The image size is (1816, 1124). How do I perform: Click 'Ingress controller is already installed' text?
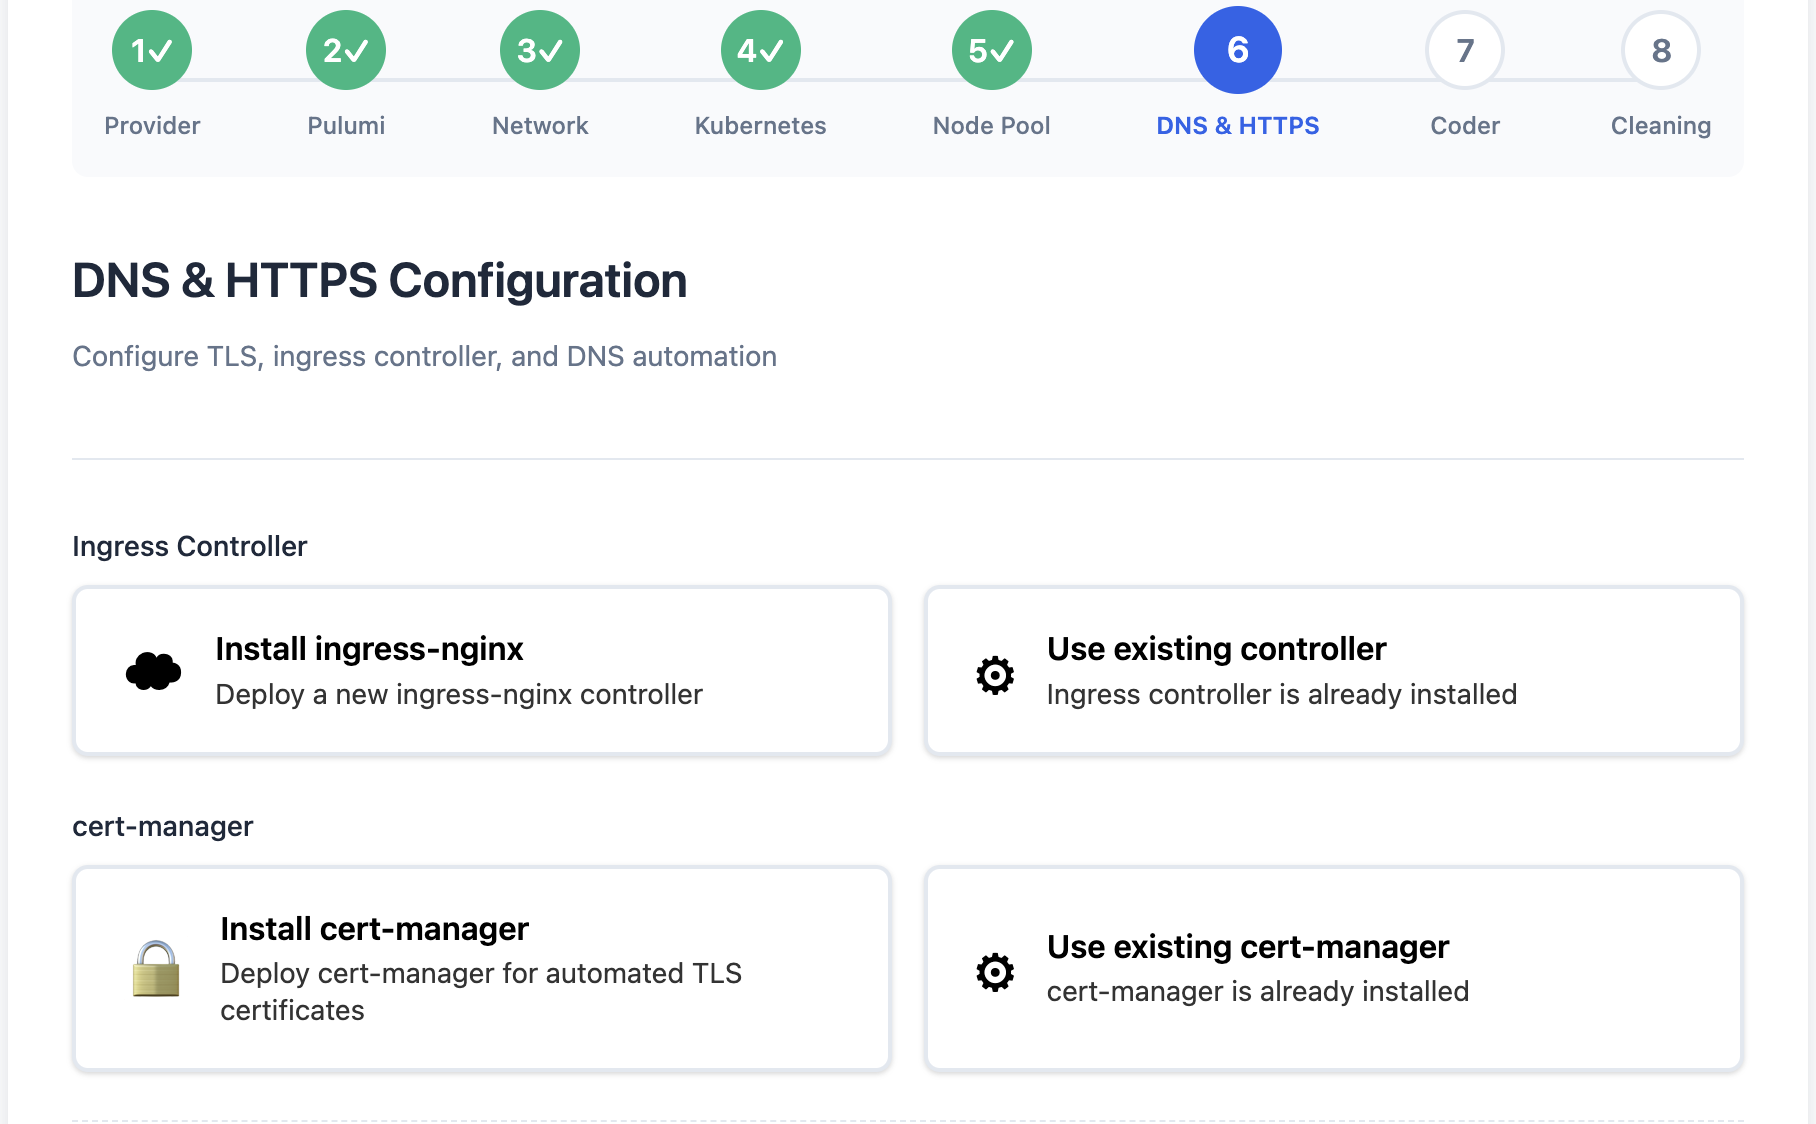[x=1282, y=695]
